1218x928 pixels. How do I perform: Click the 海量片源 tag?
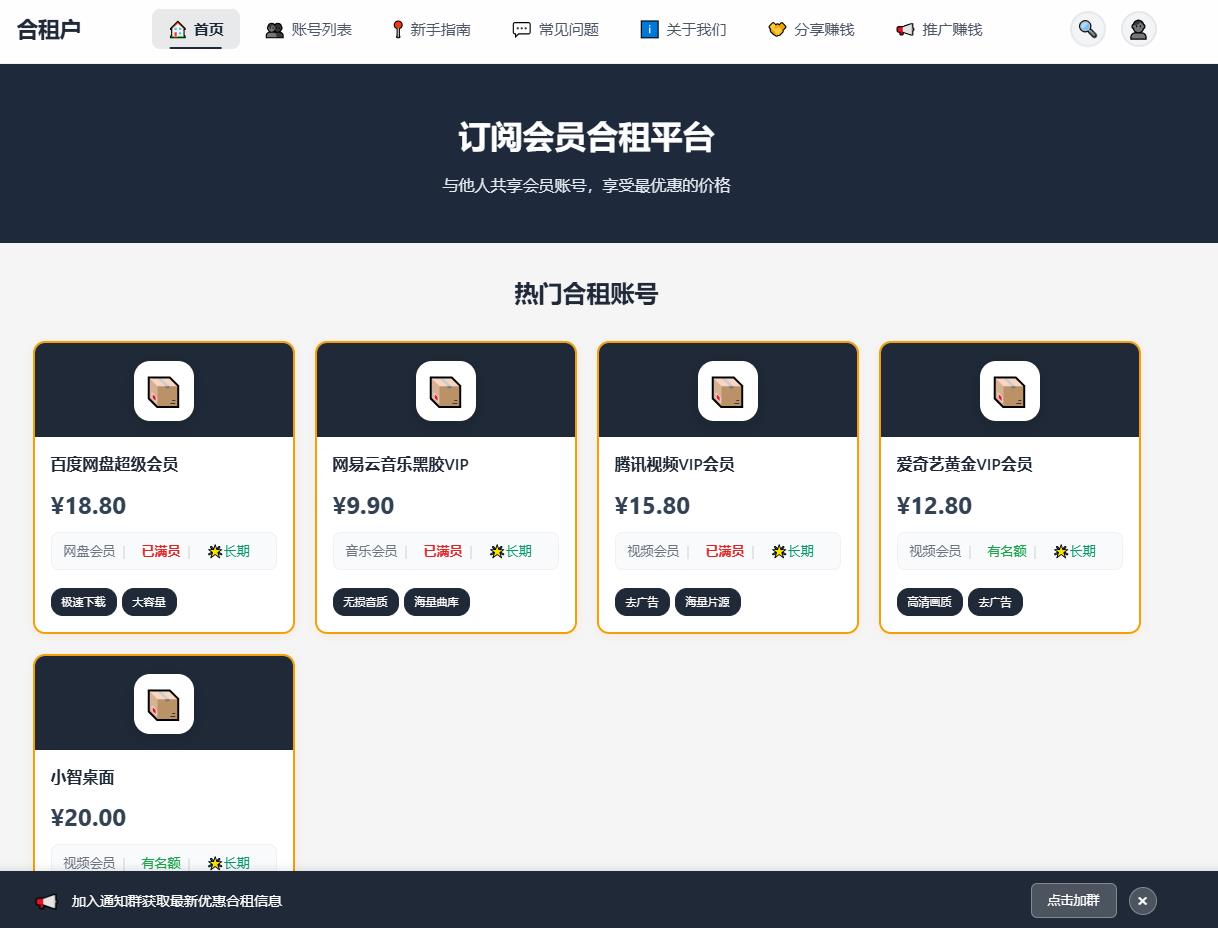tap(708, 602)
